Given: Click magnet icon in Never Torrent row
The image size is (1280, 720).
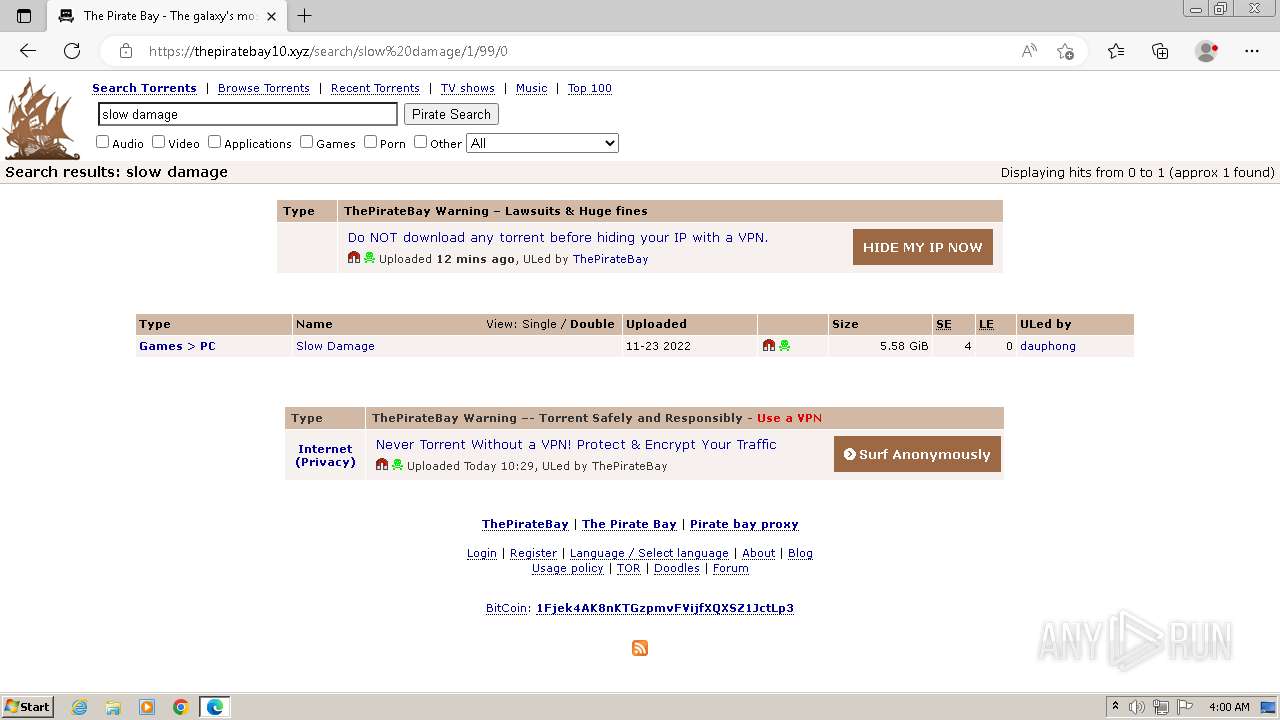Looking at the screenshot, I should pos(382,465).
